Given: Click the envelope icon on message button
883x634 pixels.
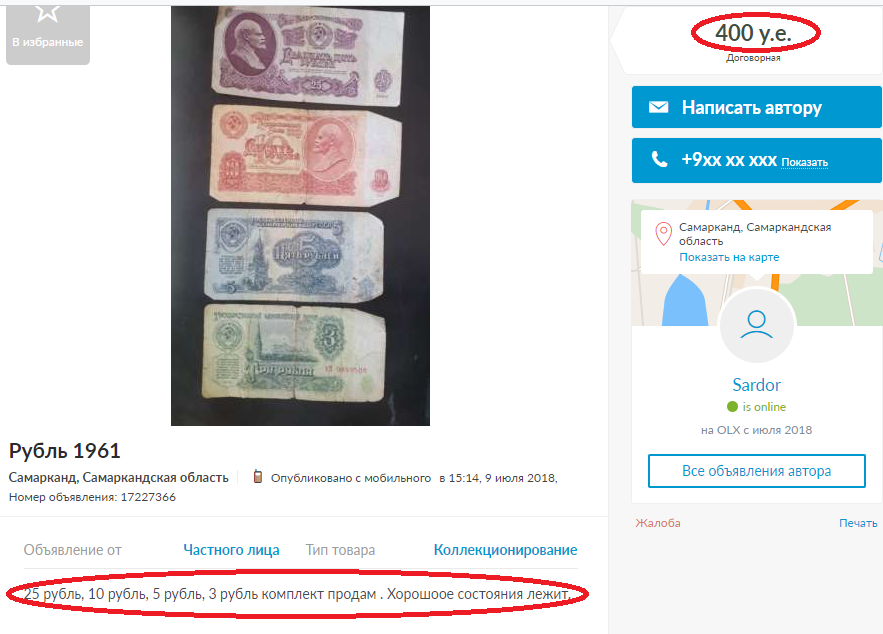Looking at the screenshot, I should (658, 107).
